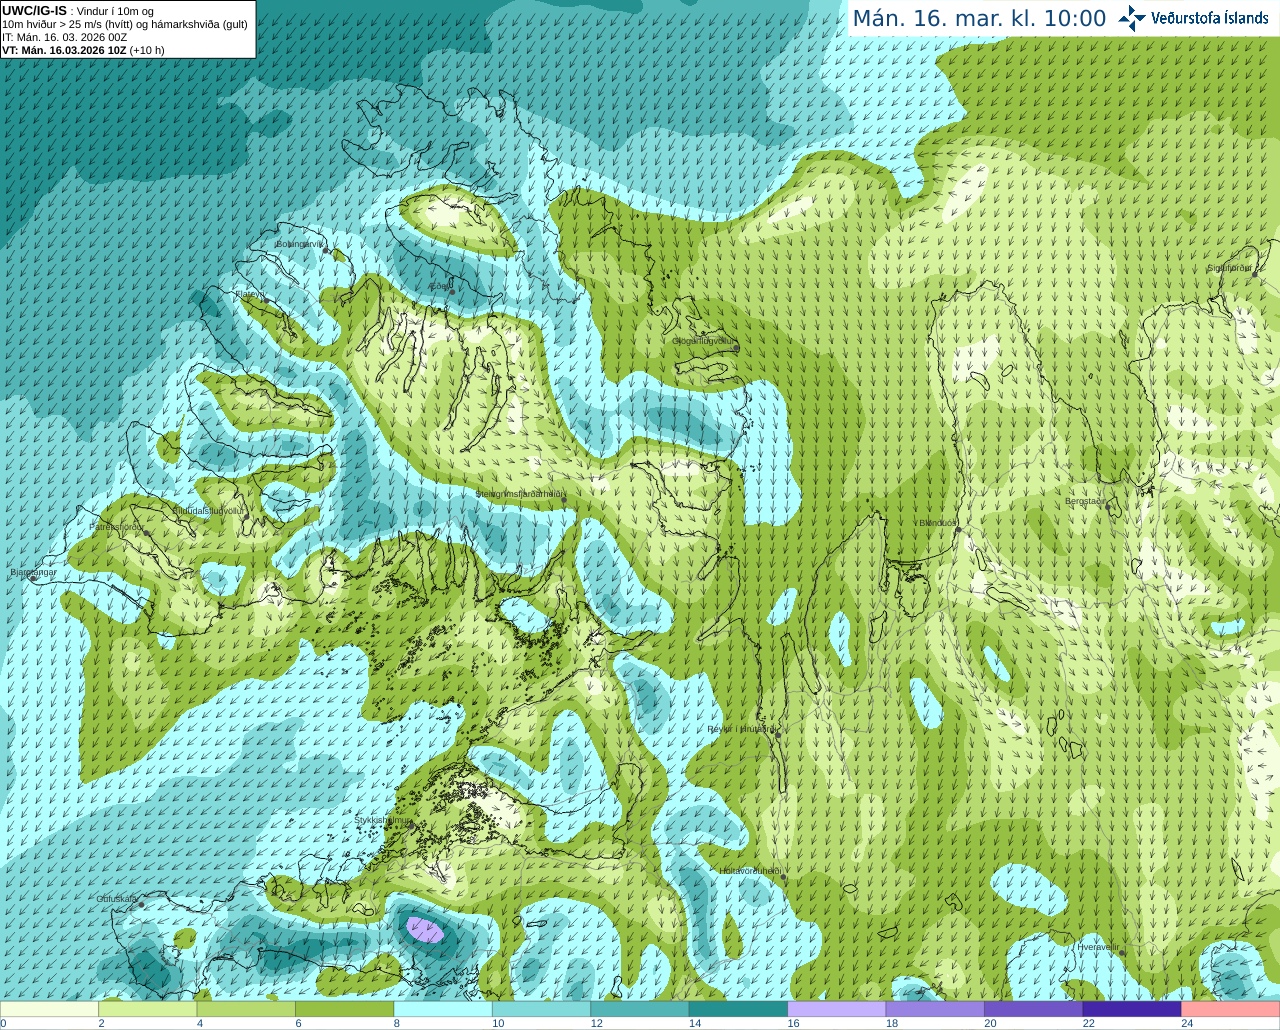Viewport: 1280px width, 1030px height.
Task: Click the VT: Mán. 16.03.2026 10Z line
Action: [x=83, y=50]
